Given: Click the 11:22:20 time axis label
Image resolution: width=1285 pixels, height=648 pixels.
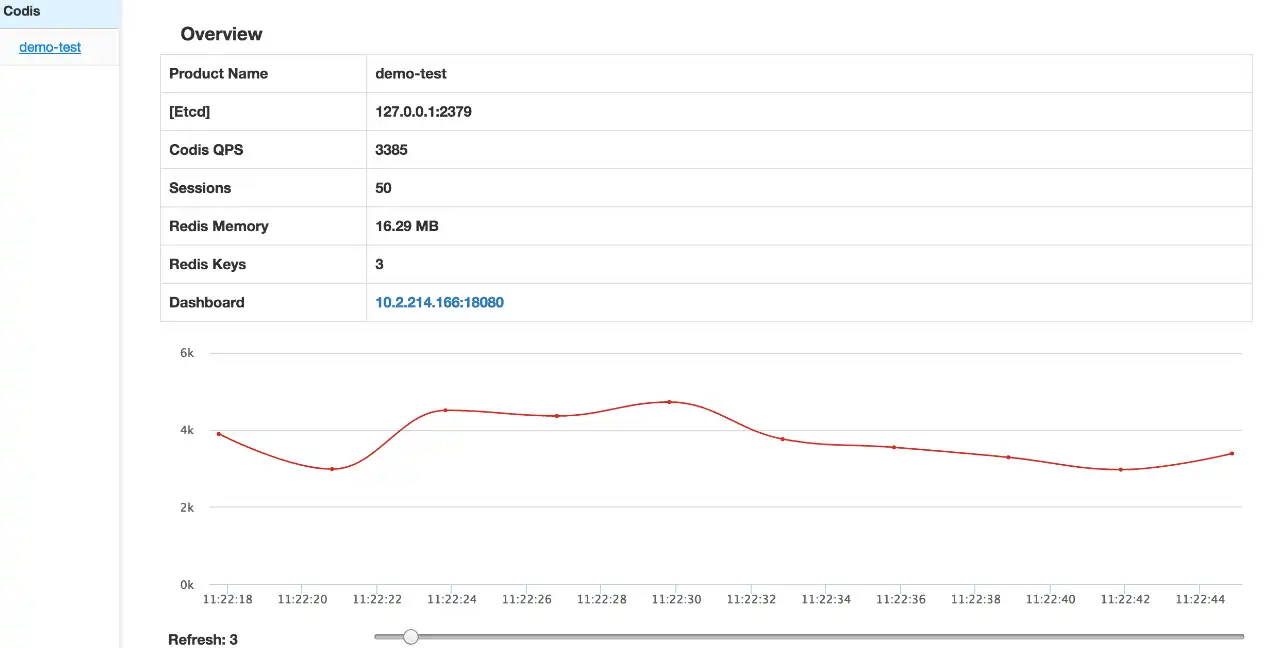Looking at the screenshot, I should (x=302, y=599).
